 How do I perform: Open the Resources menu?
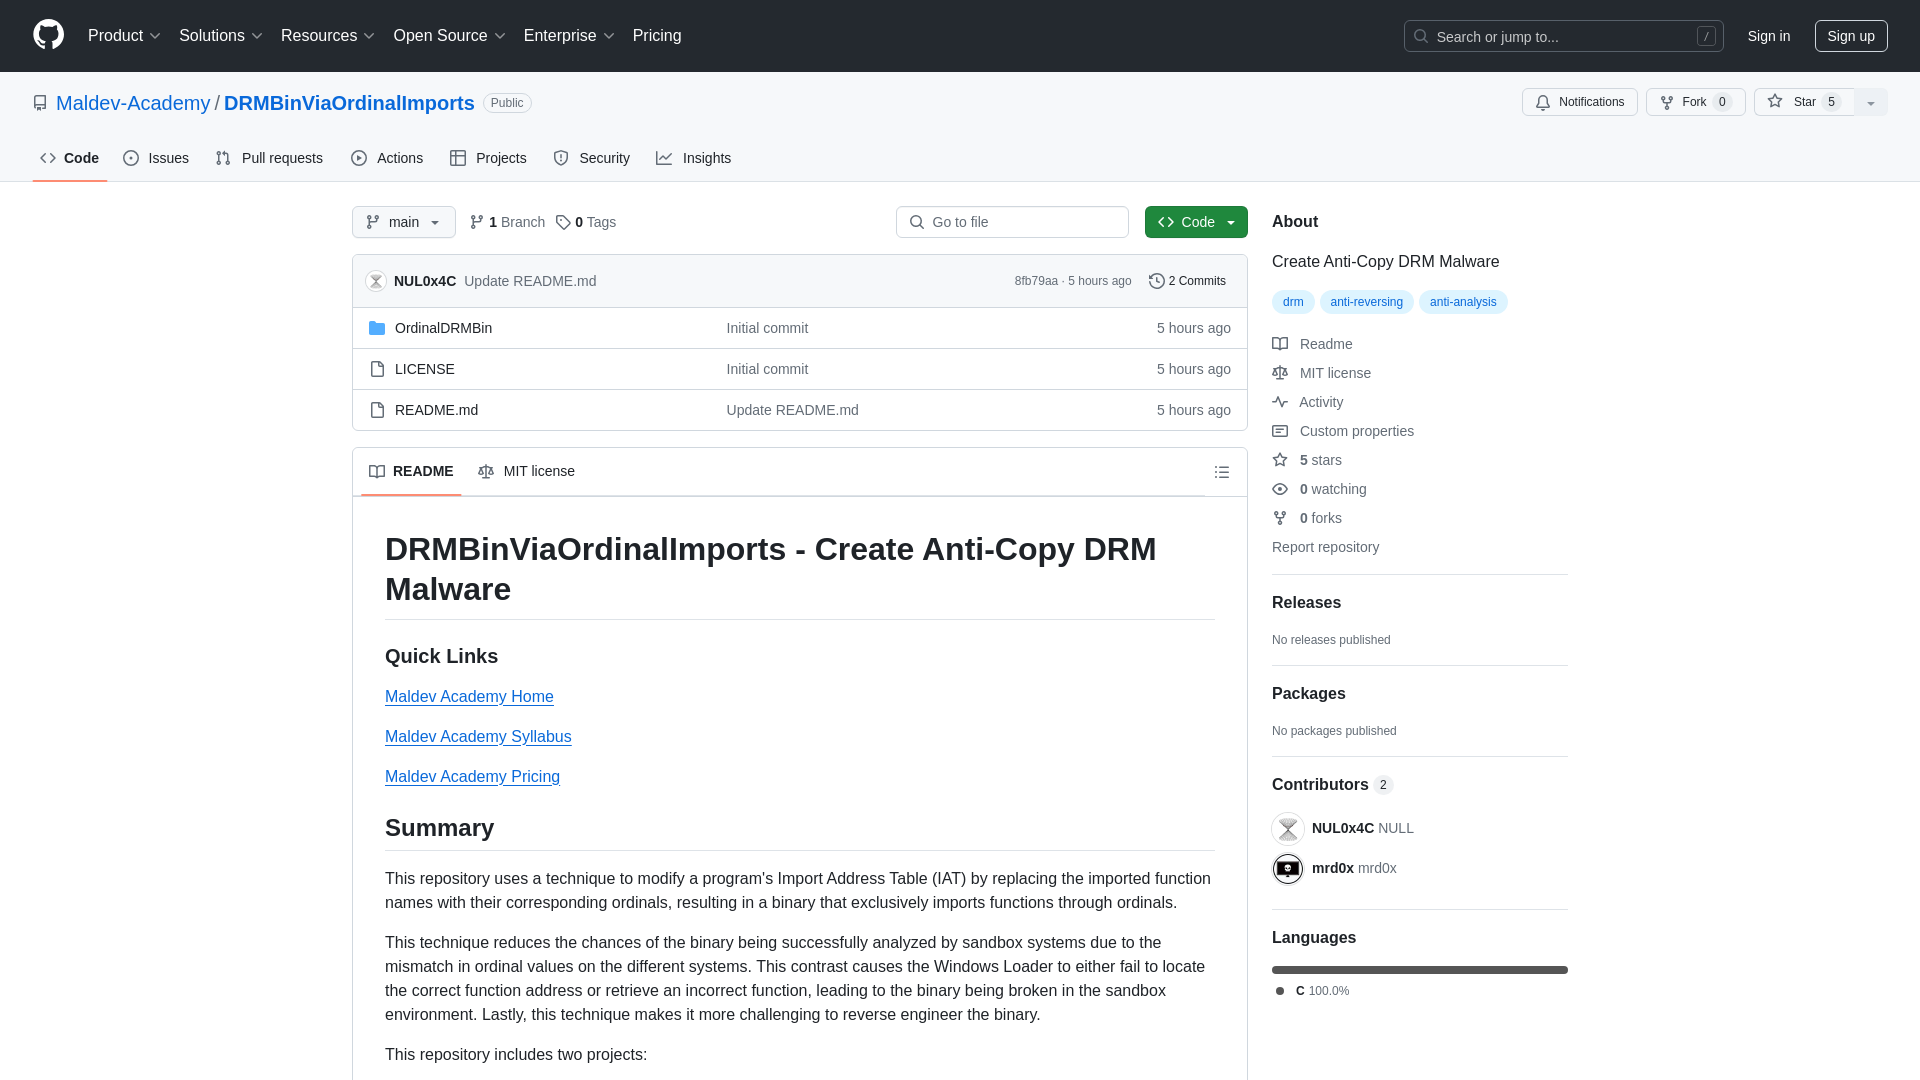[x=328, y=36]
